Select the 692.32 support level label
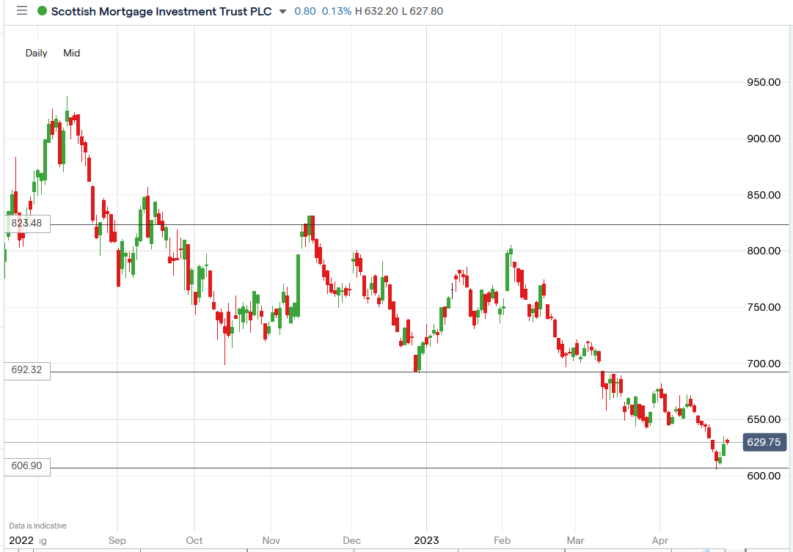Image resolution: width=793 pixels, height=552 pixels. point(26,371)
